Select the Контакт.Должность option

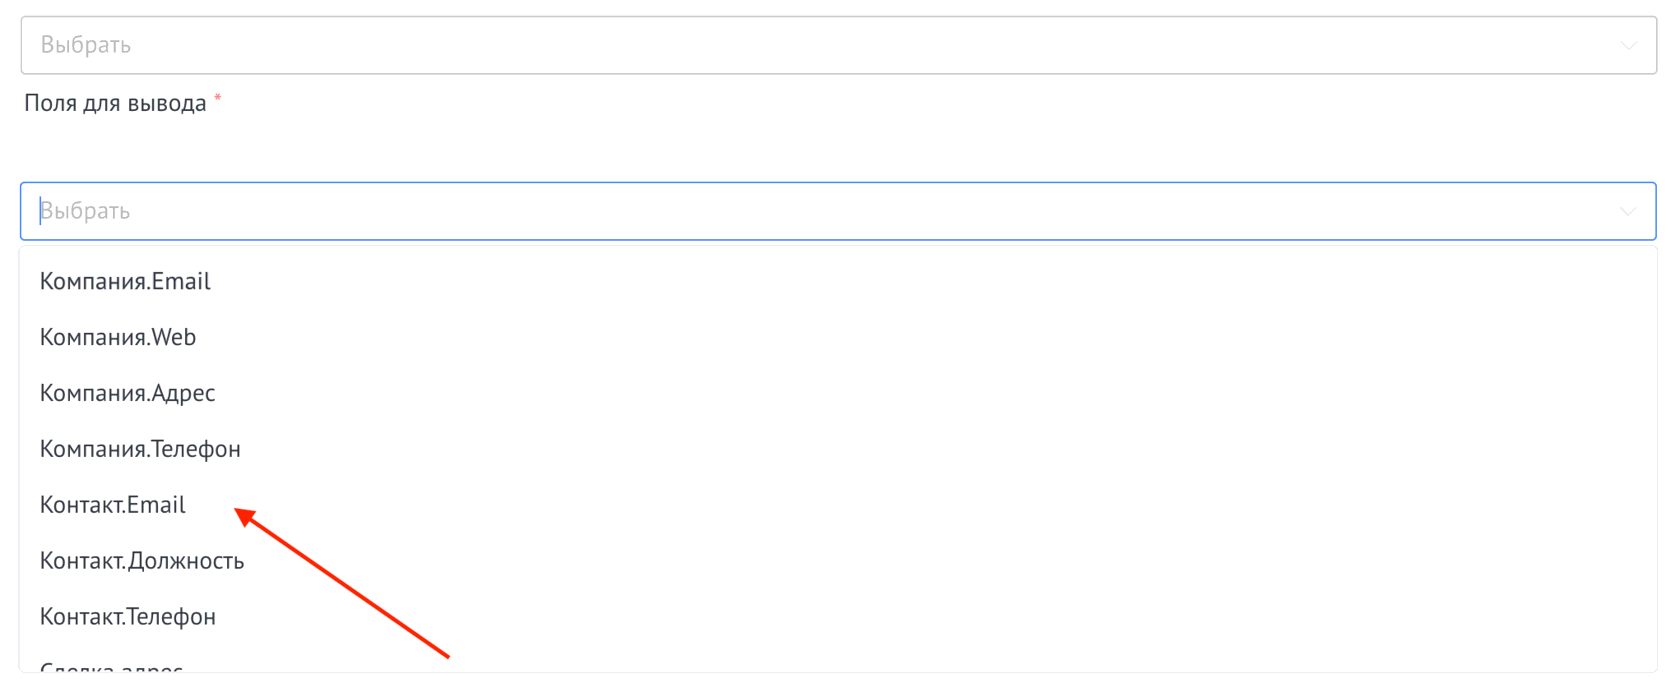tap(142, 562)
